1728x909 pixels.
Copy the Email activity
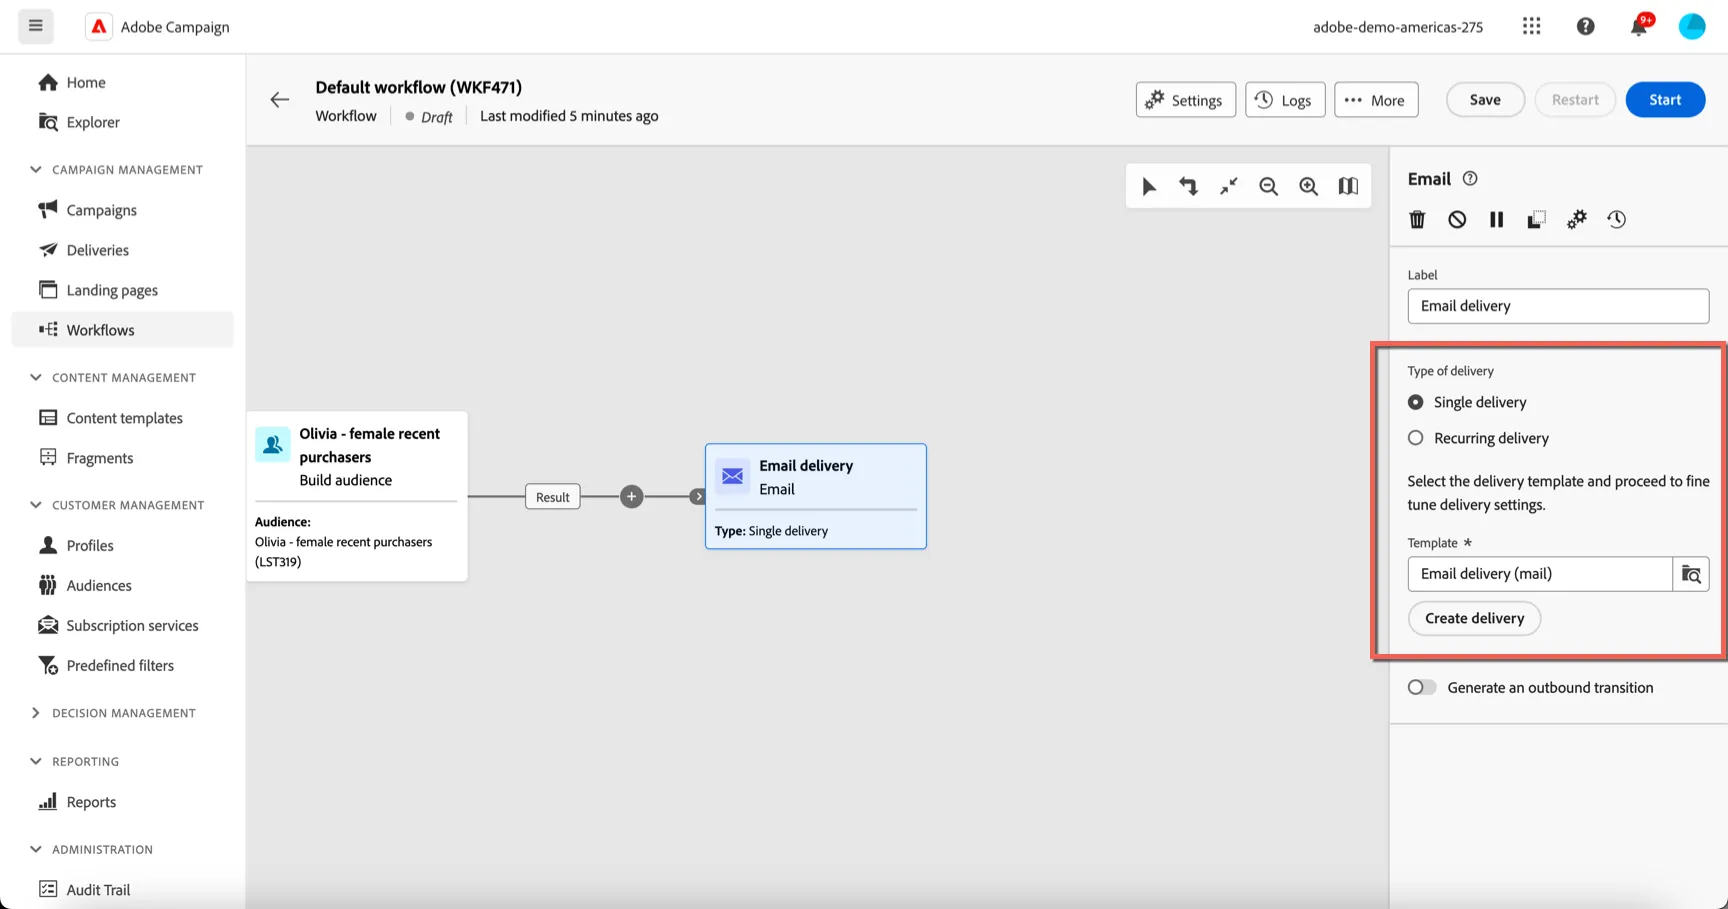click(x=1536, y=219)
